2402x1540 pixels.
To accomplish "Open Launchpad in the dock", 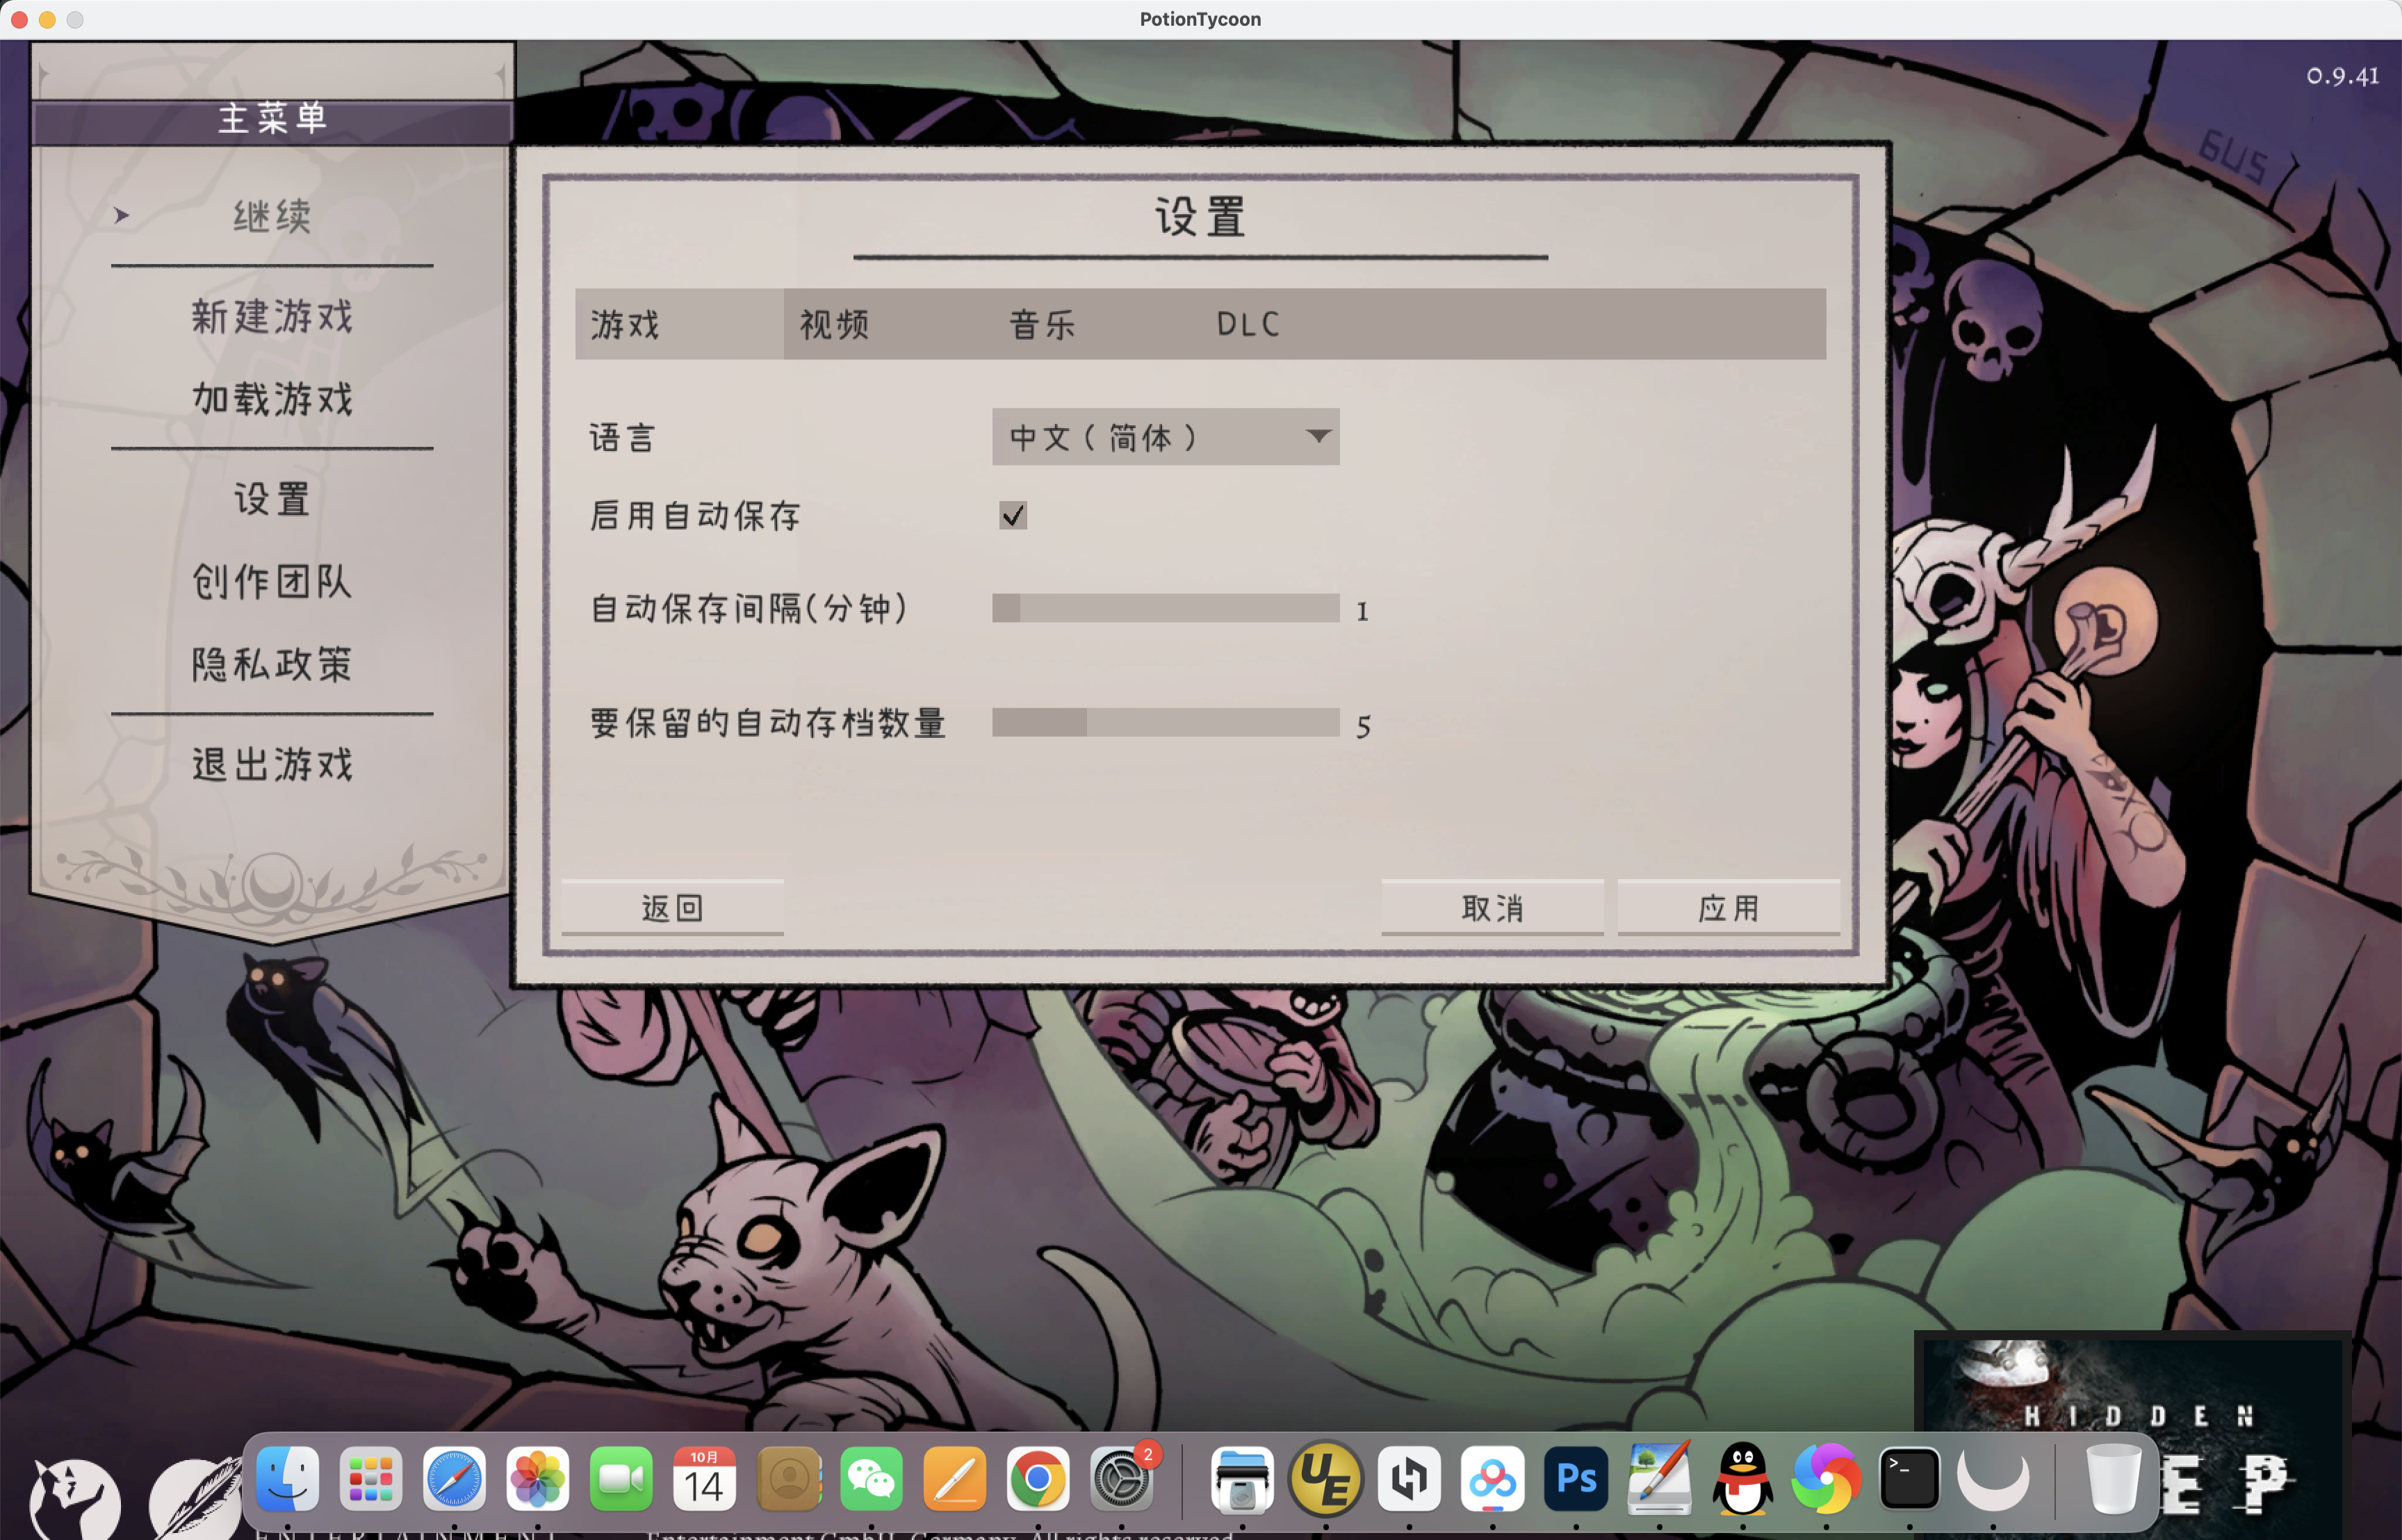I will (x=371, y=1478).
